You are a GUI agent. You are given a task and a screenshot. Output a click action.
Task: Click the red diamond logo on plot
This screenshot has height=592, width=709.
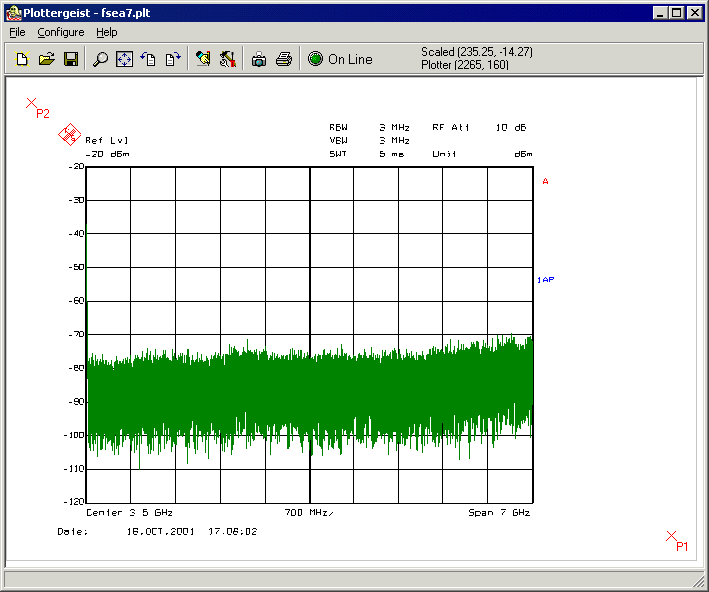[69, 135]
